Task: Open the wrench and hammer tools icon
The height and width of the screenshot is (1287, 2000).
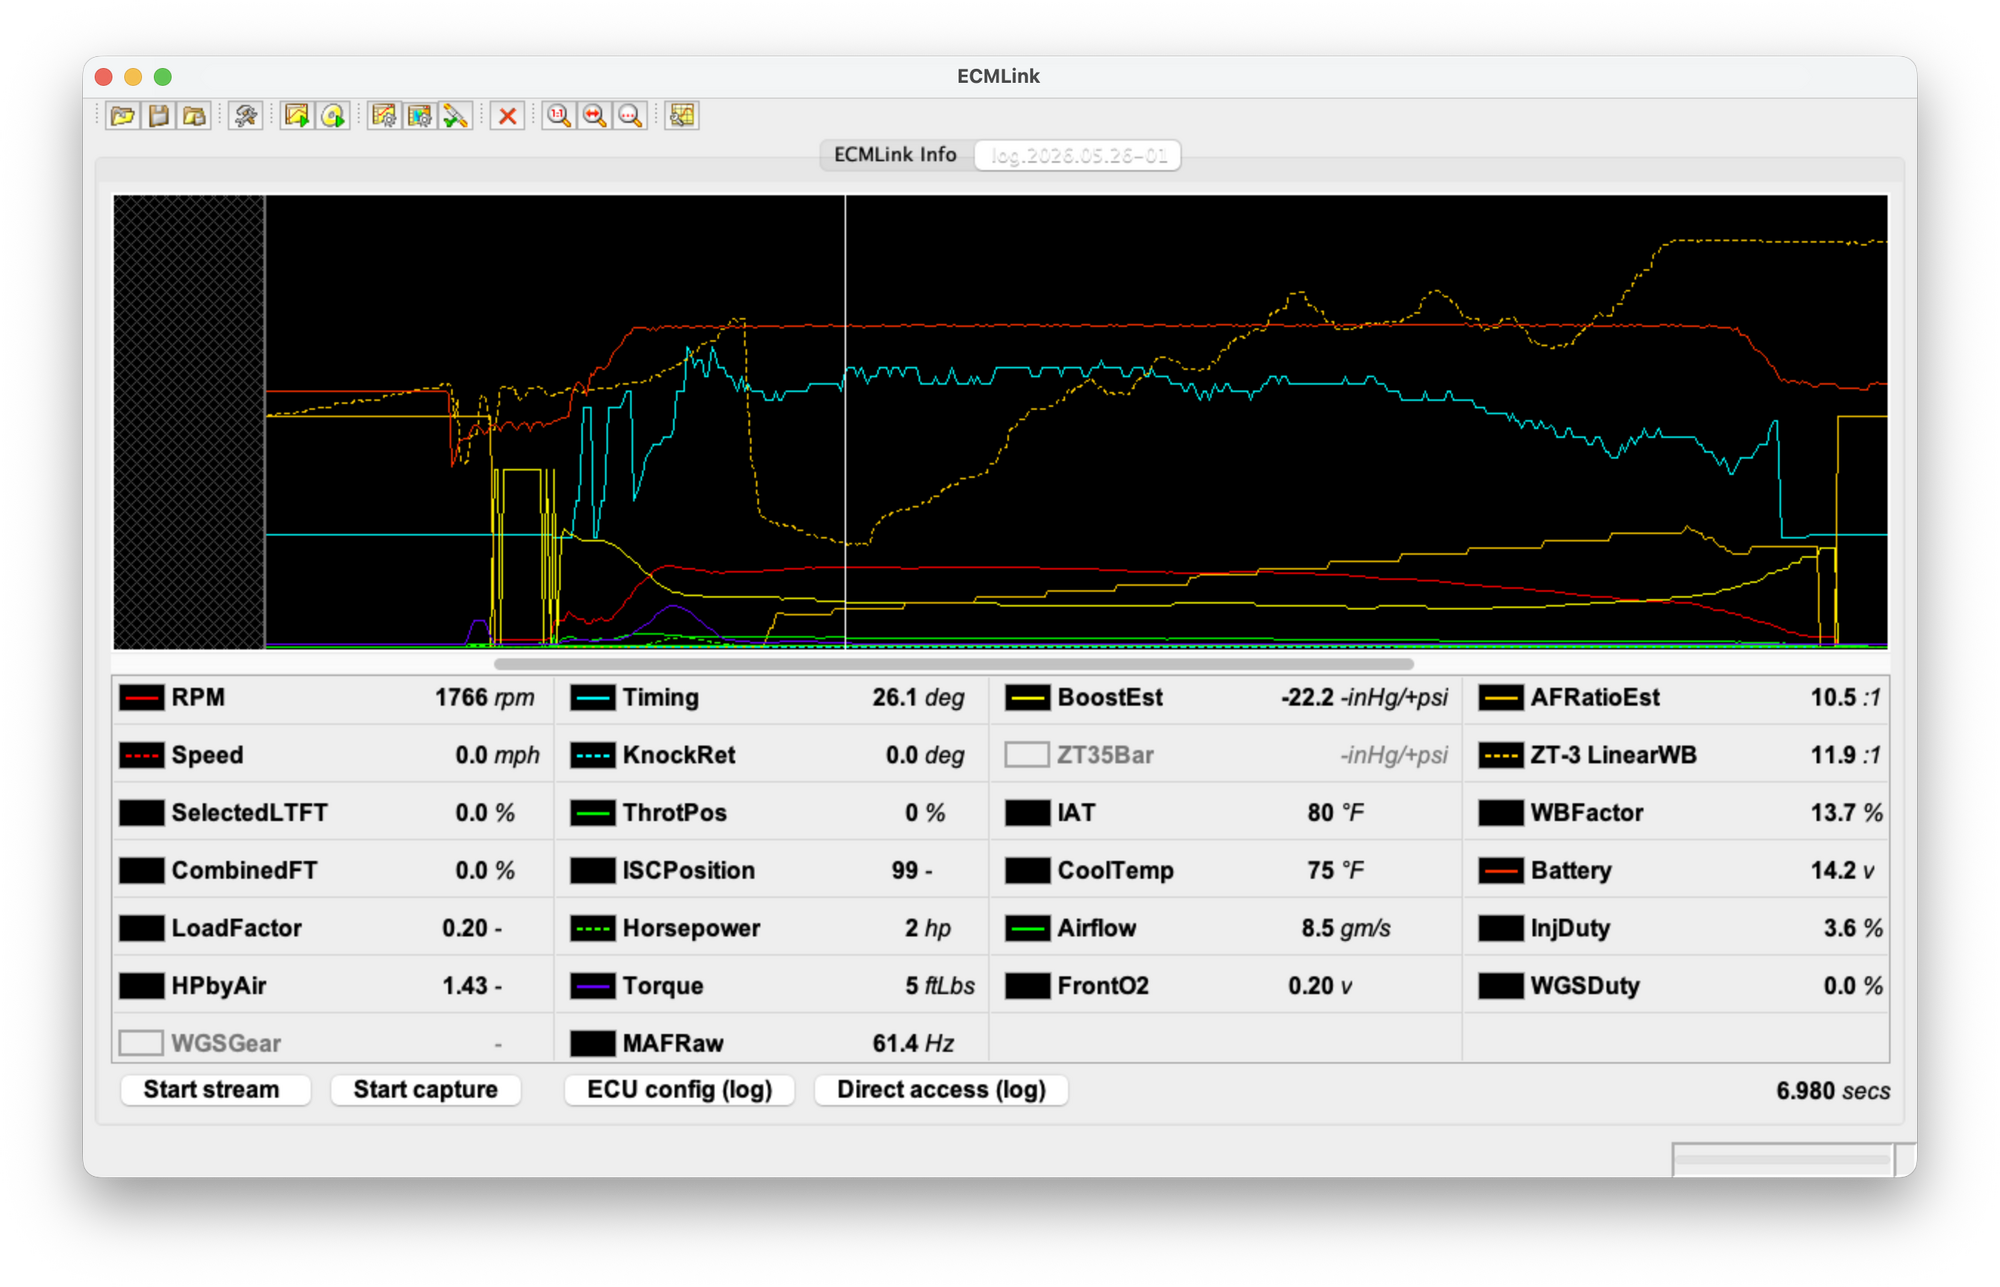Action: pyautogui.click(x=245, y=116)
